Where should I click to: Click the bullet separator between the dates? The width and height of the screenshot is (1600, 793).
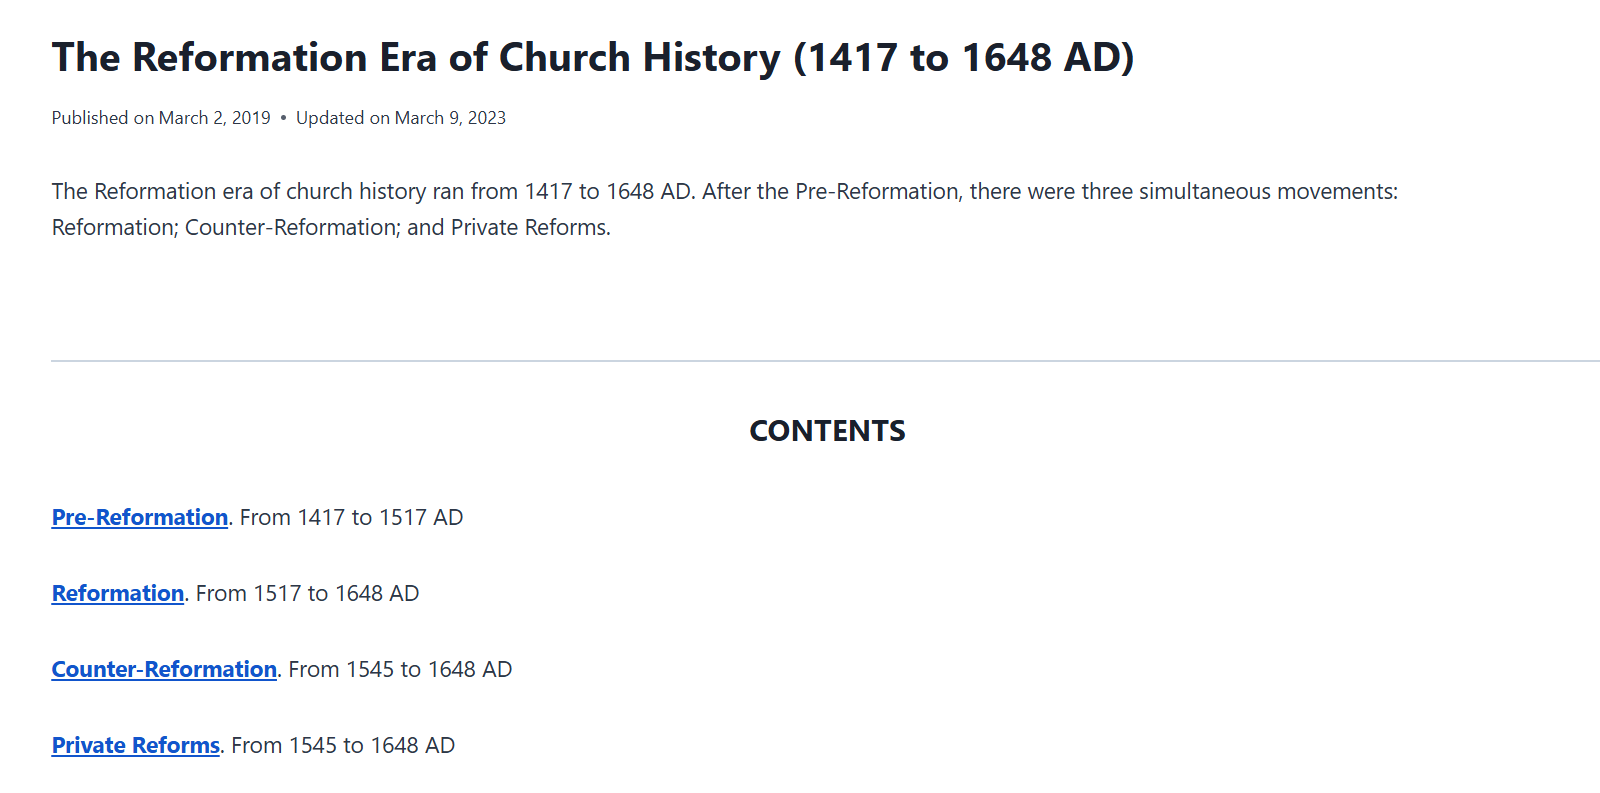coord(283,118)
